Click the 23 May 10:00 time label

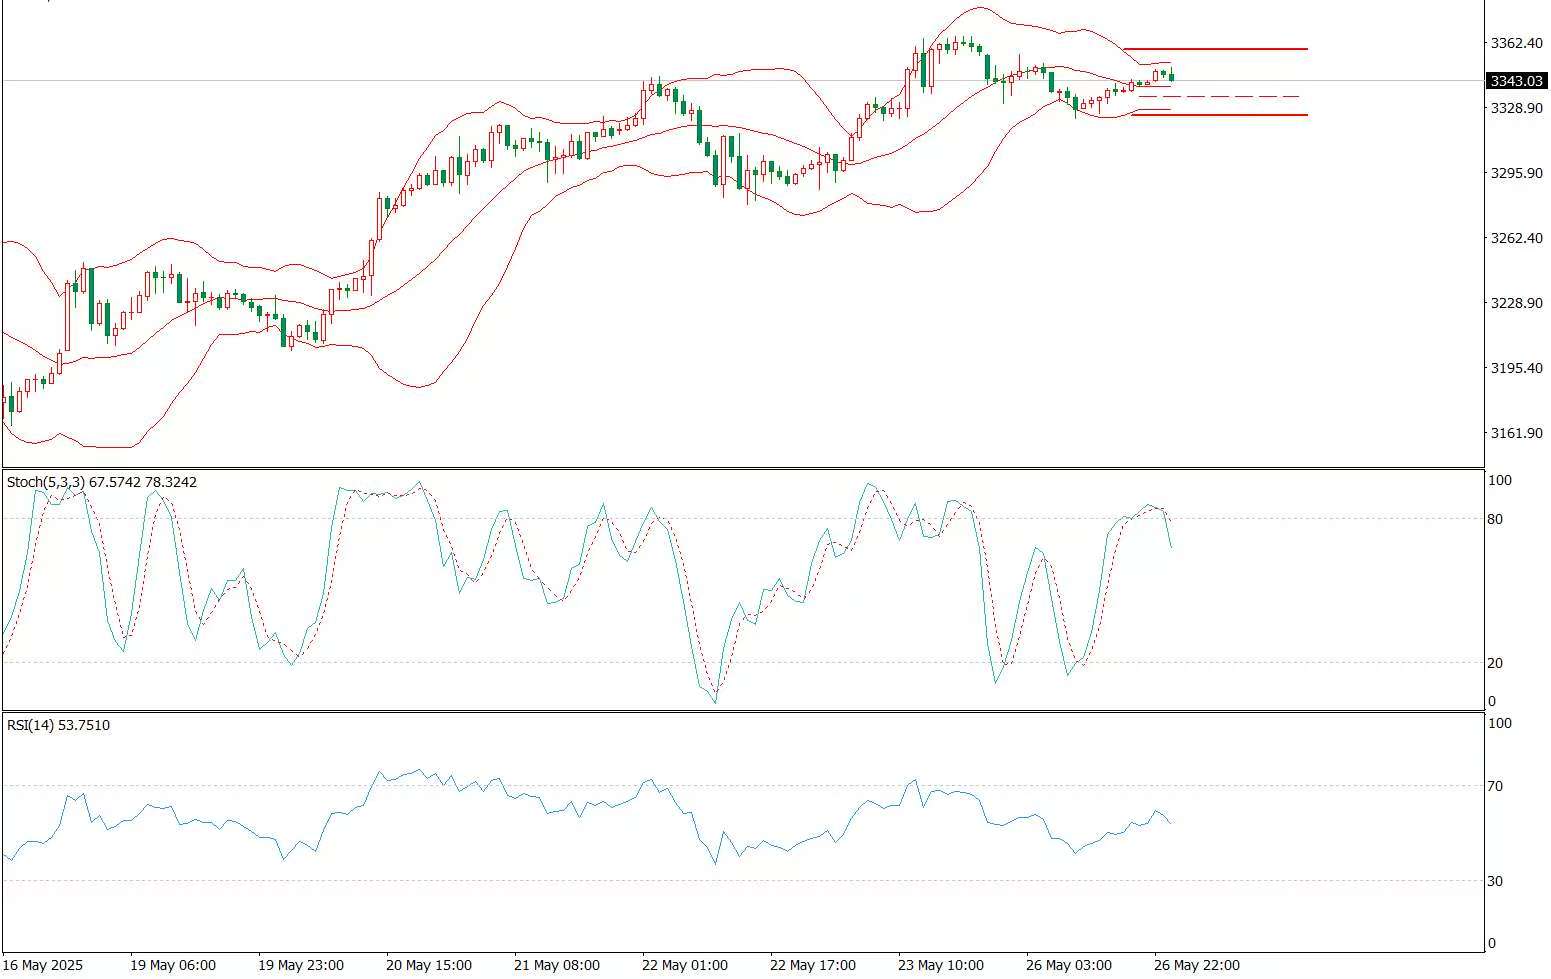pyautogui.click(x=941, y=965)
